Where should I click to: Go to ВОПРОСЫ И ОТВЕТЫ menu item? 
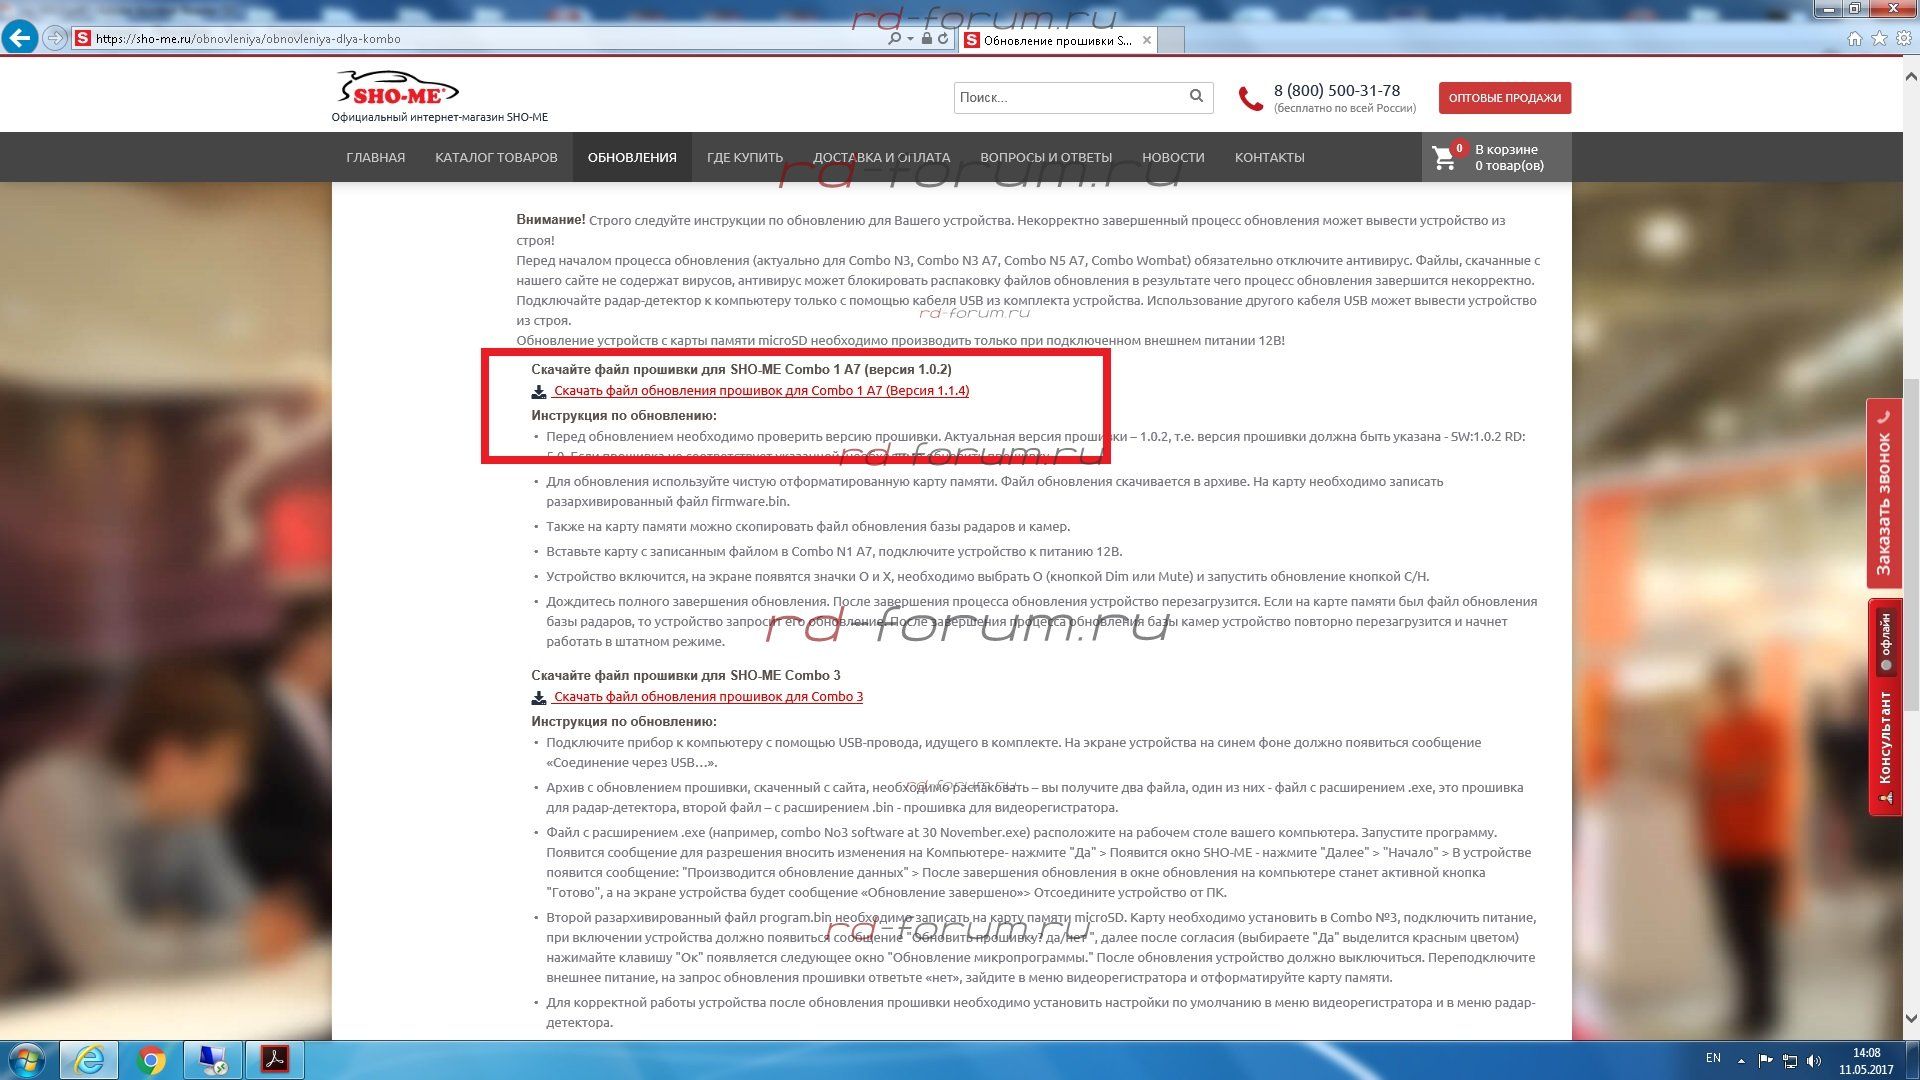click(x=1045, y=157)
